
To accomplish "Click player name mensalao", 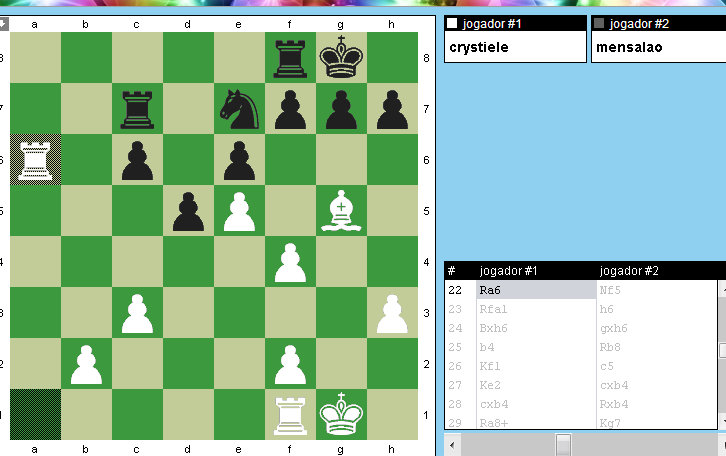I will tap(629, 47).
